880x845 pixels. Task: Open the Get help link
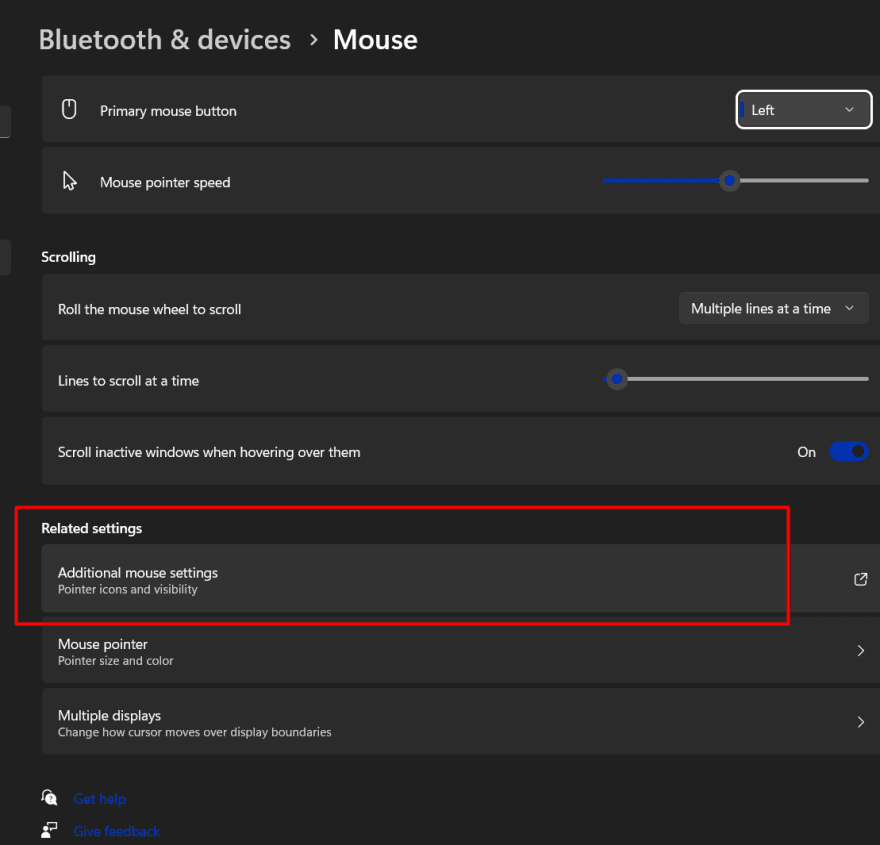click(x=99, y=798)
